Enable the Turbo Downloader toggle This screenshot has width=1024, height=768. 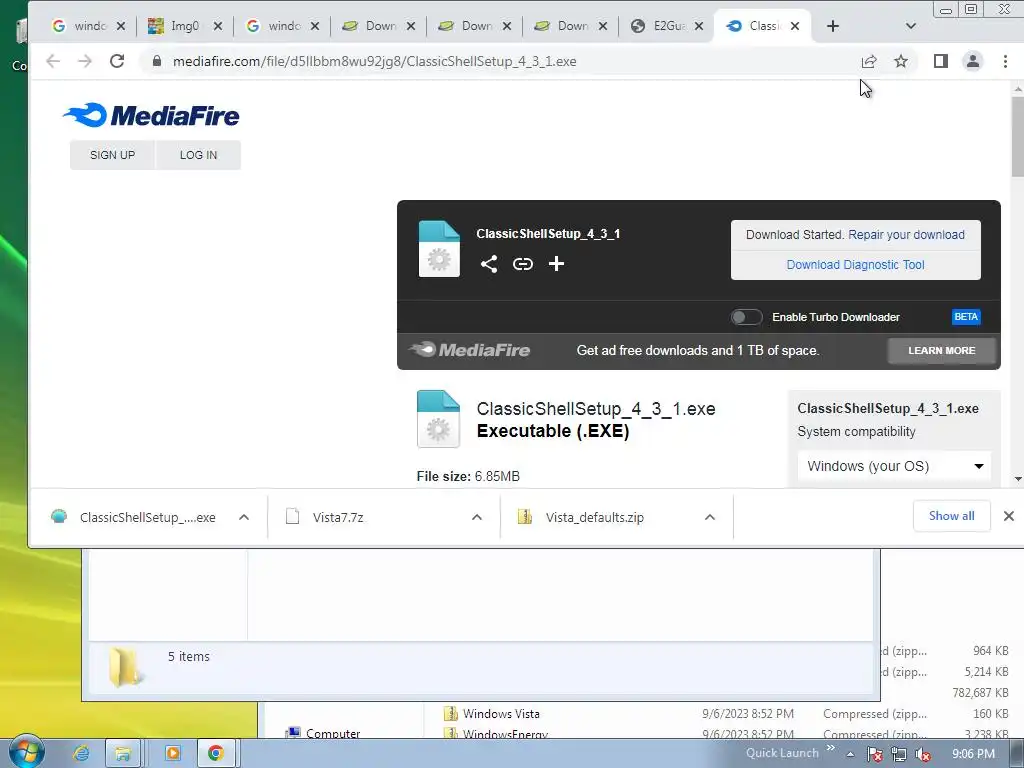746,317
